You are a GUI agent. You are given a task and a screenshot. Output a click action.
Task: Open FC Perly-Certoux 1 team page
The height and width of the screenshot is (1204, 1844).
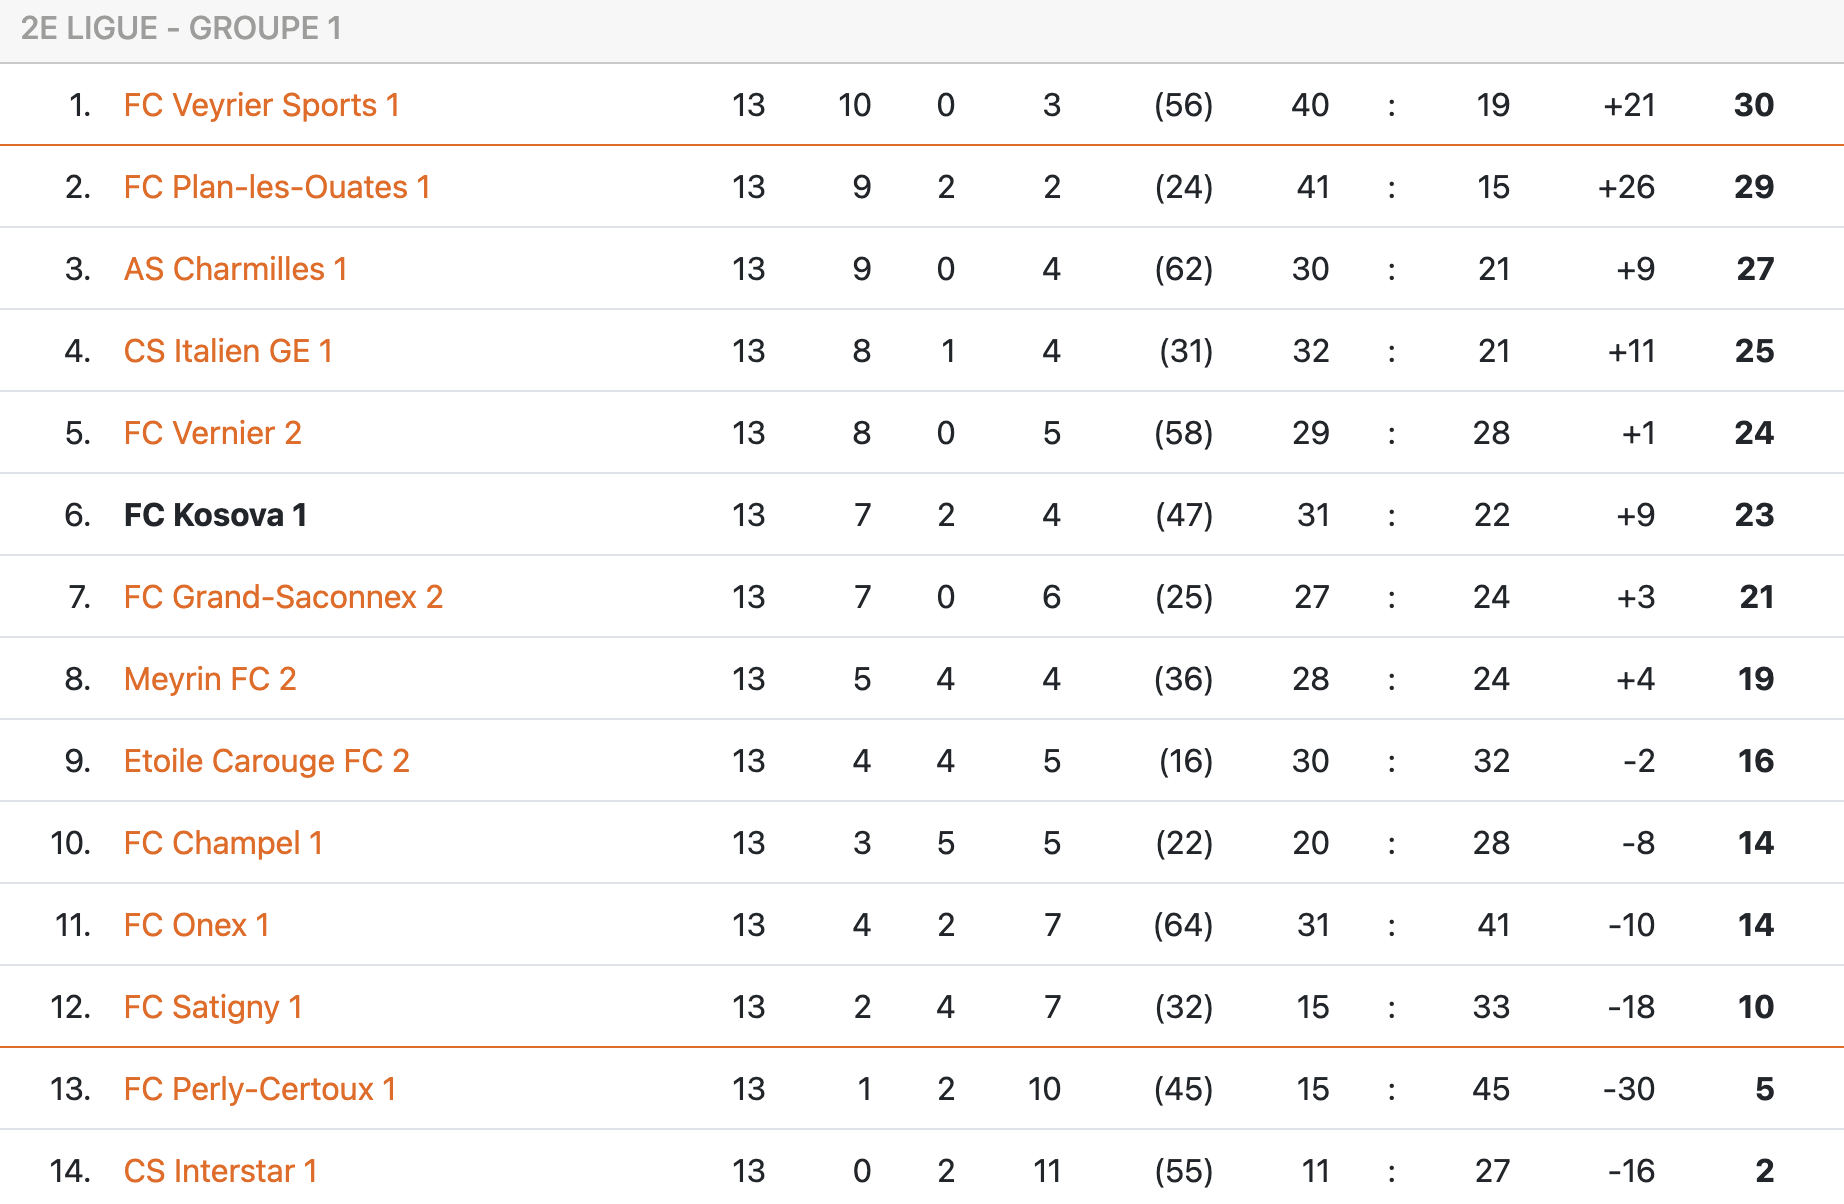click(x=260, y=1089)
